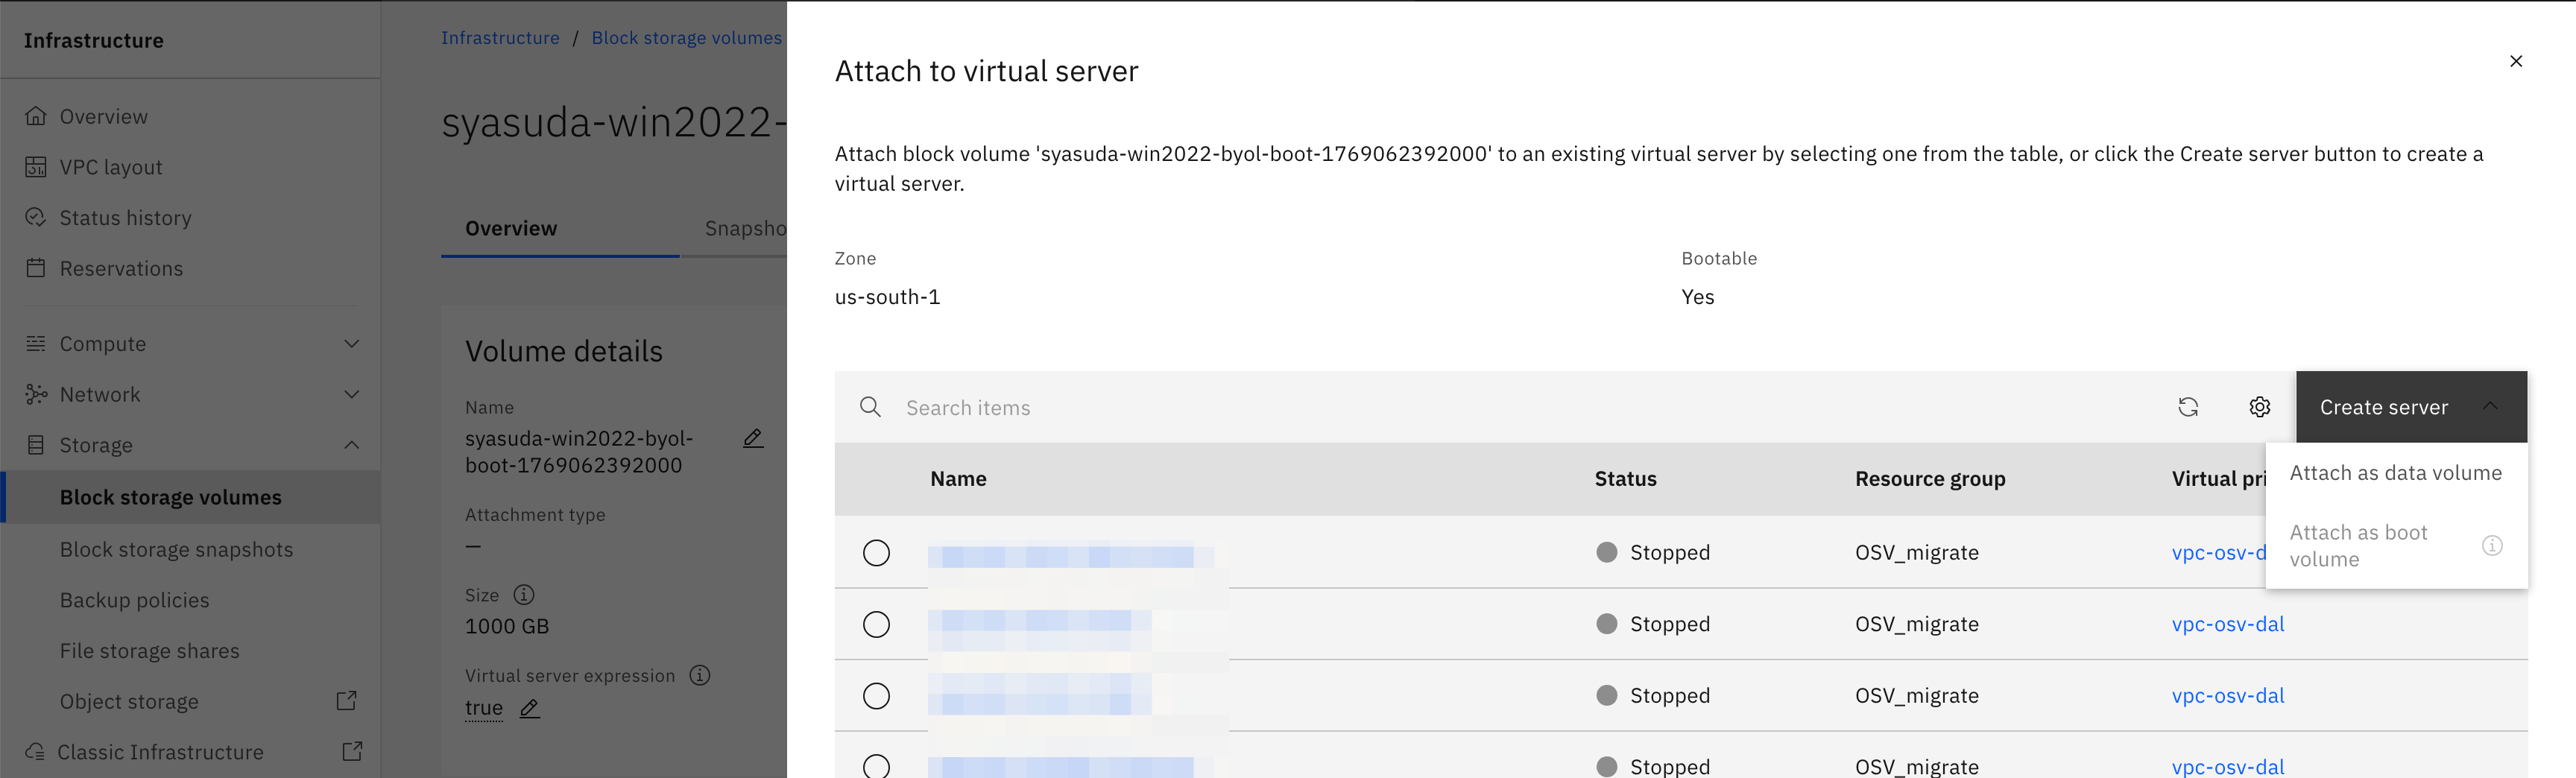This screenshot has height=778, width=2576.
Task: Click the us-south-1 zone value
Action: pos(887,297)
